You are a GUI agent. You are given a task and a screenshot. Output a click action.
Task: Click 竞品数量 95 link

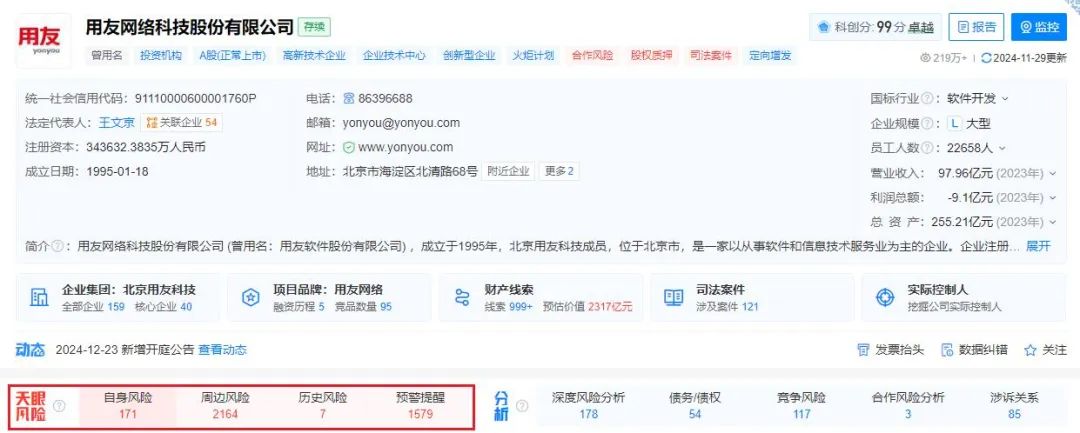pyautogui.click(x=363, y=306)
